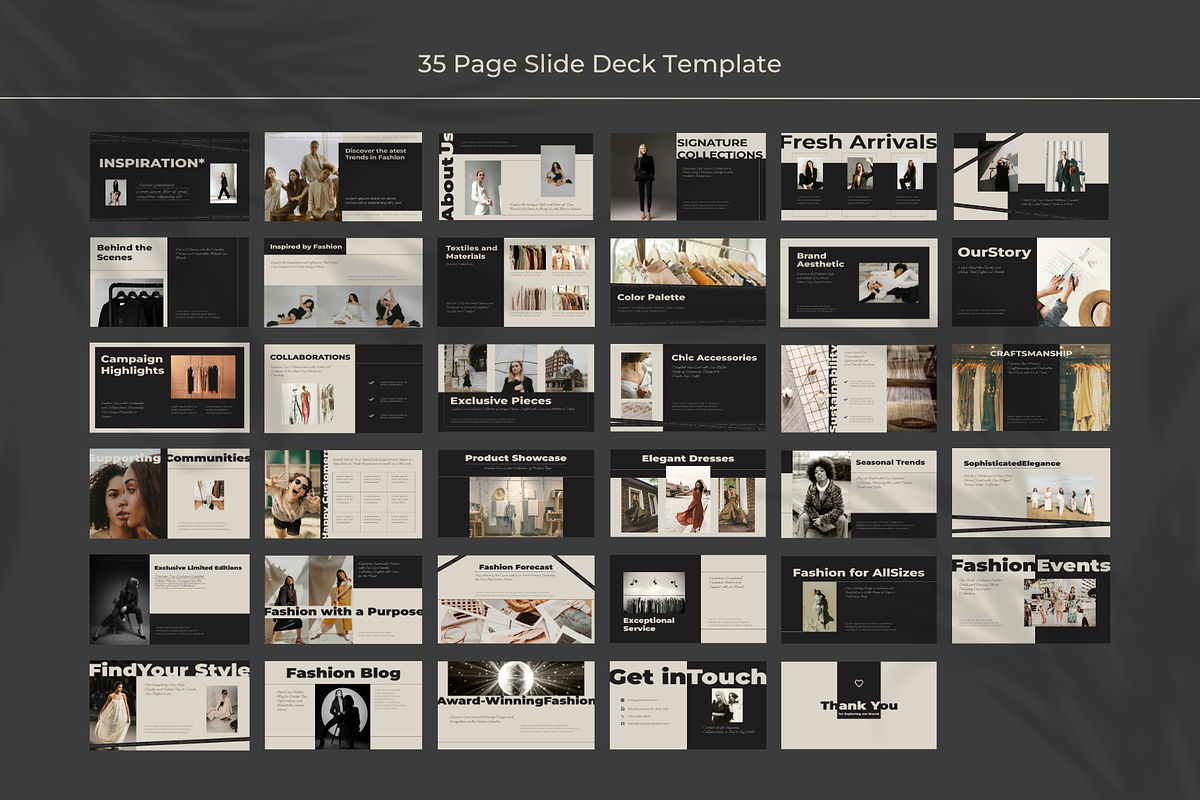The width and height of the screenshot is (1200, 800).
Task: Select the Product Showcase slide
Action: coord(516,494)
